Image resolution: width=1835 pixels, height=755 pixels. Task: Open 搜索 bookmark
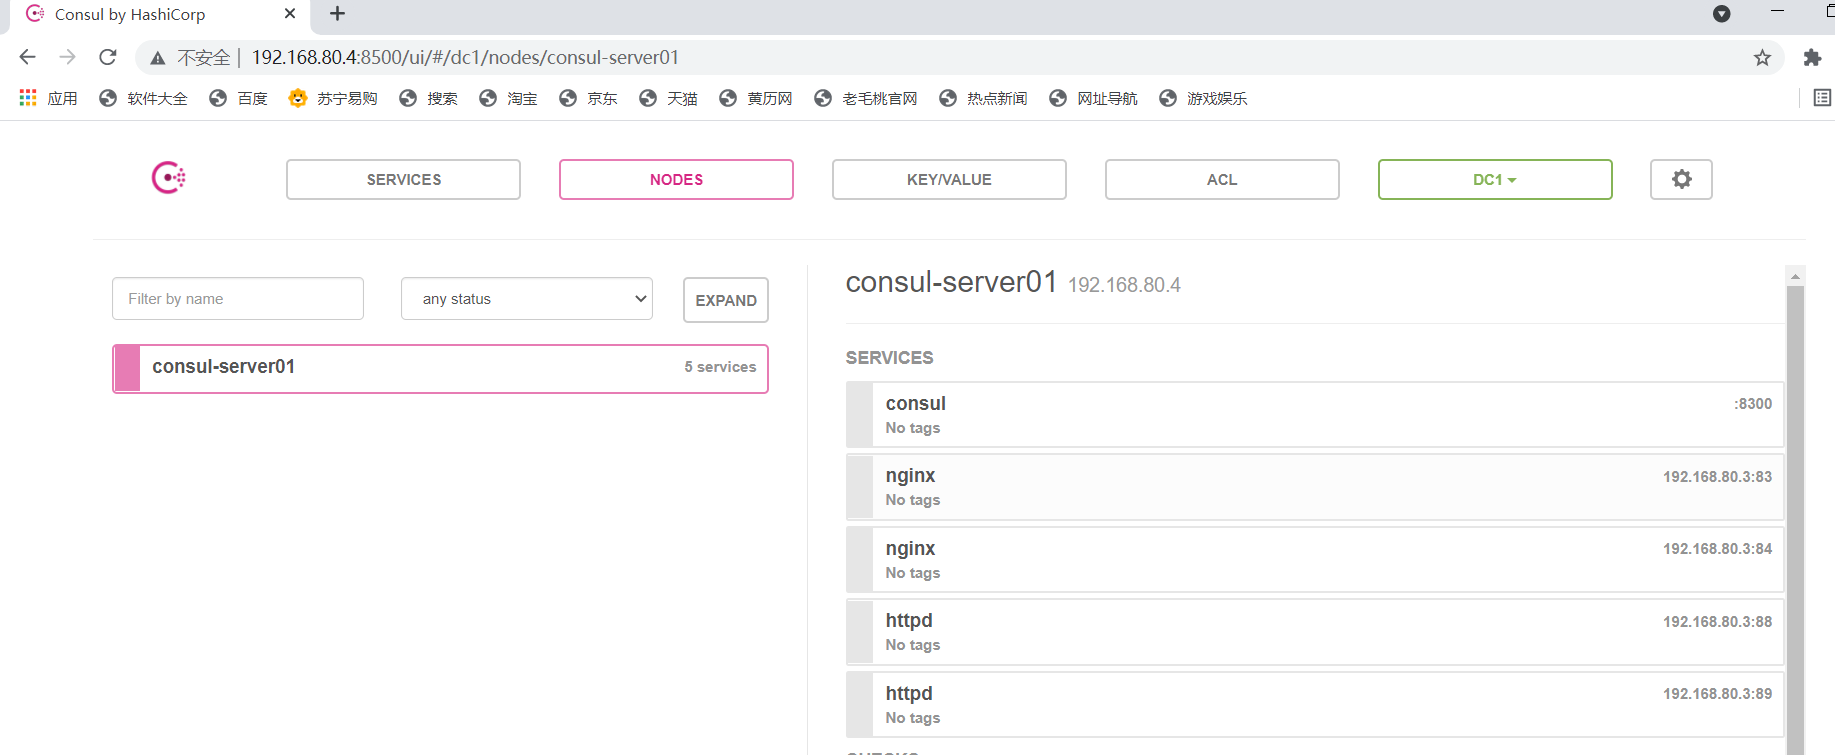point(428,98)
